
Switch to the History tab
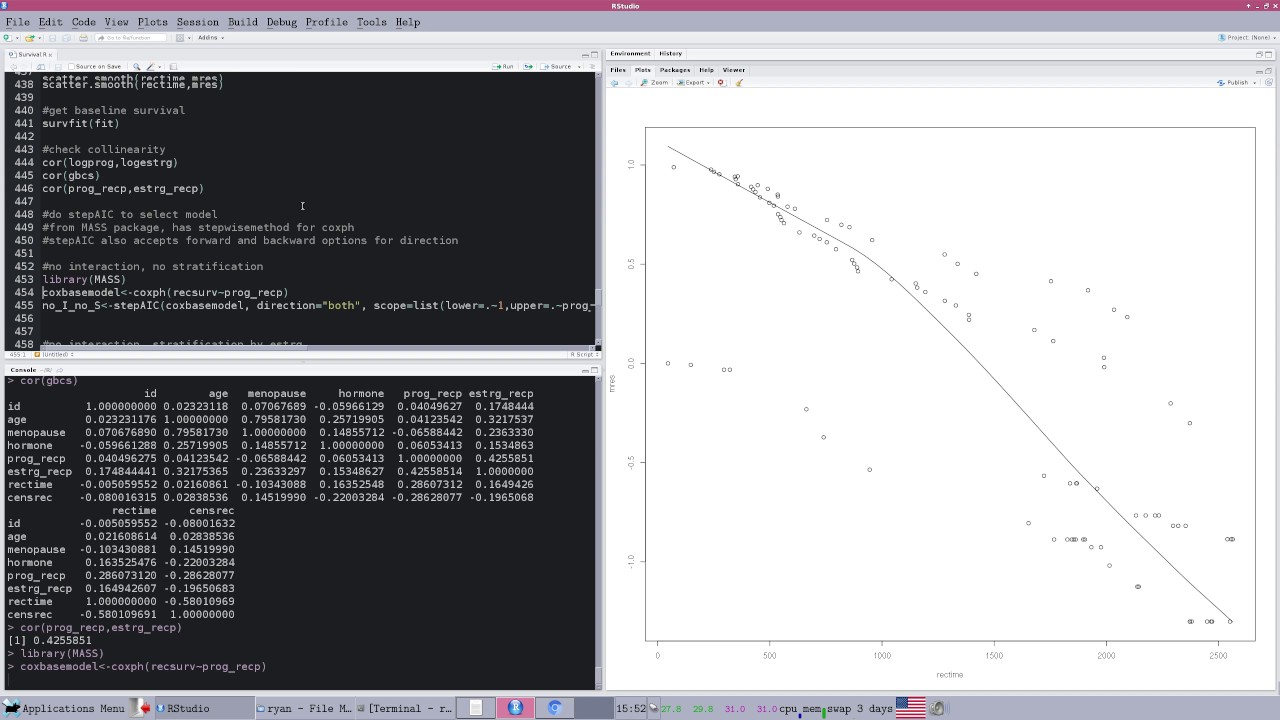670,54
